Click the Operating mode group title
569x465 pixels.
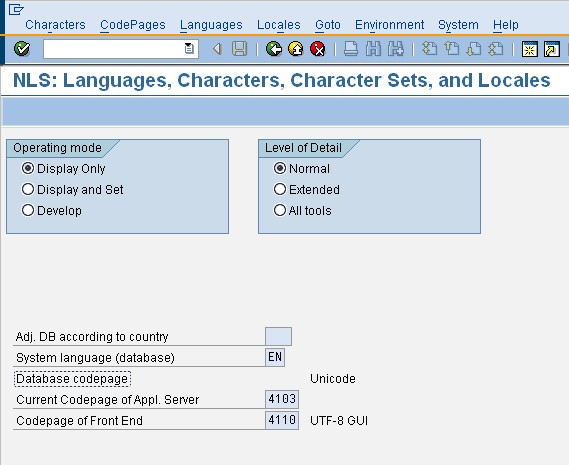57,148
